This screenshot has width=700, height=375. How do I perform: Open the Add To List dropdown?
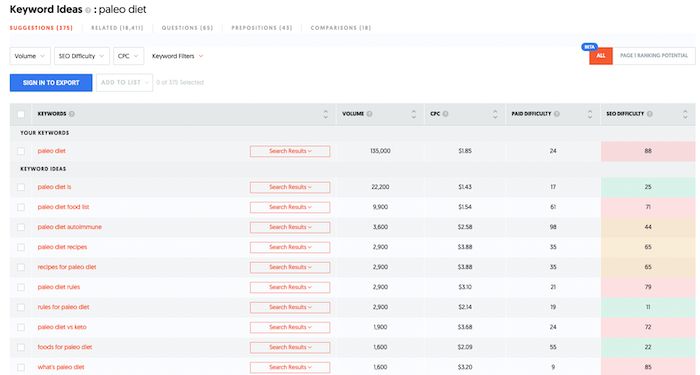pos(125,83)
